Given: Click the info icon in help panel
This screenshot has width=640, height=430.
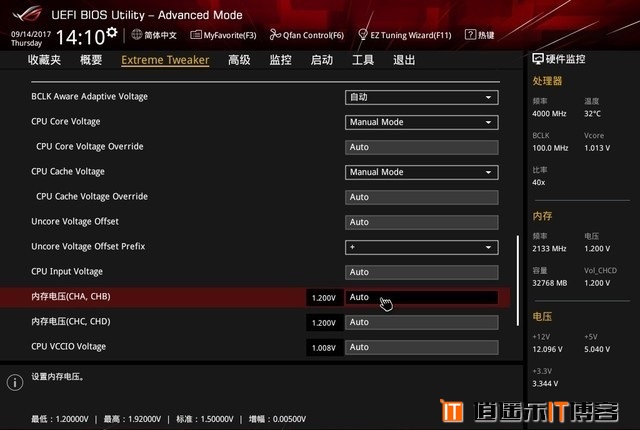Looking at the screenshot, I should tap(15, 382).
